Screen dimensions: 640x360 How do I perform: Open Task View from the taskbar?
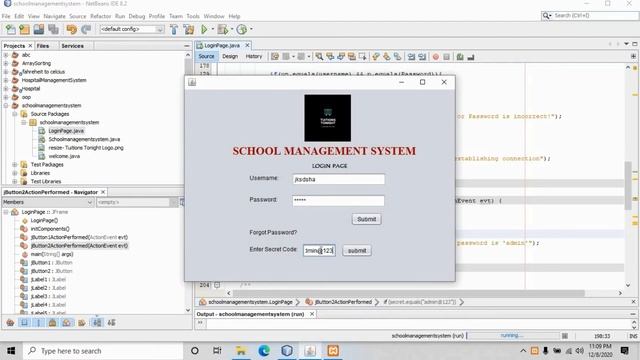[217, 351]
